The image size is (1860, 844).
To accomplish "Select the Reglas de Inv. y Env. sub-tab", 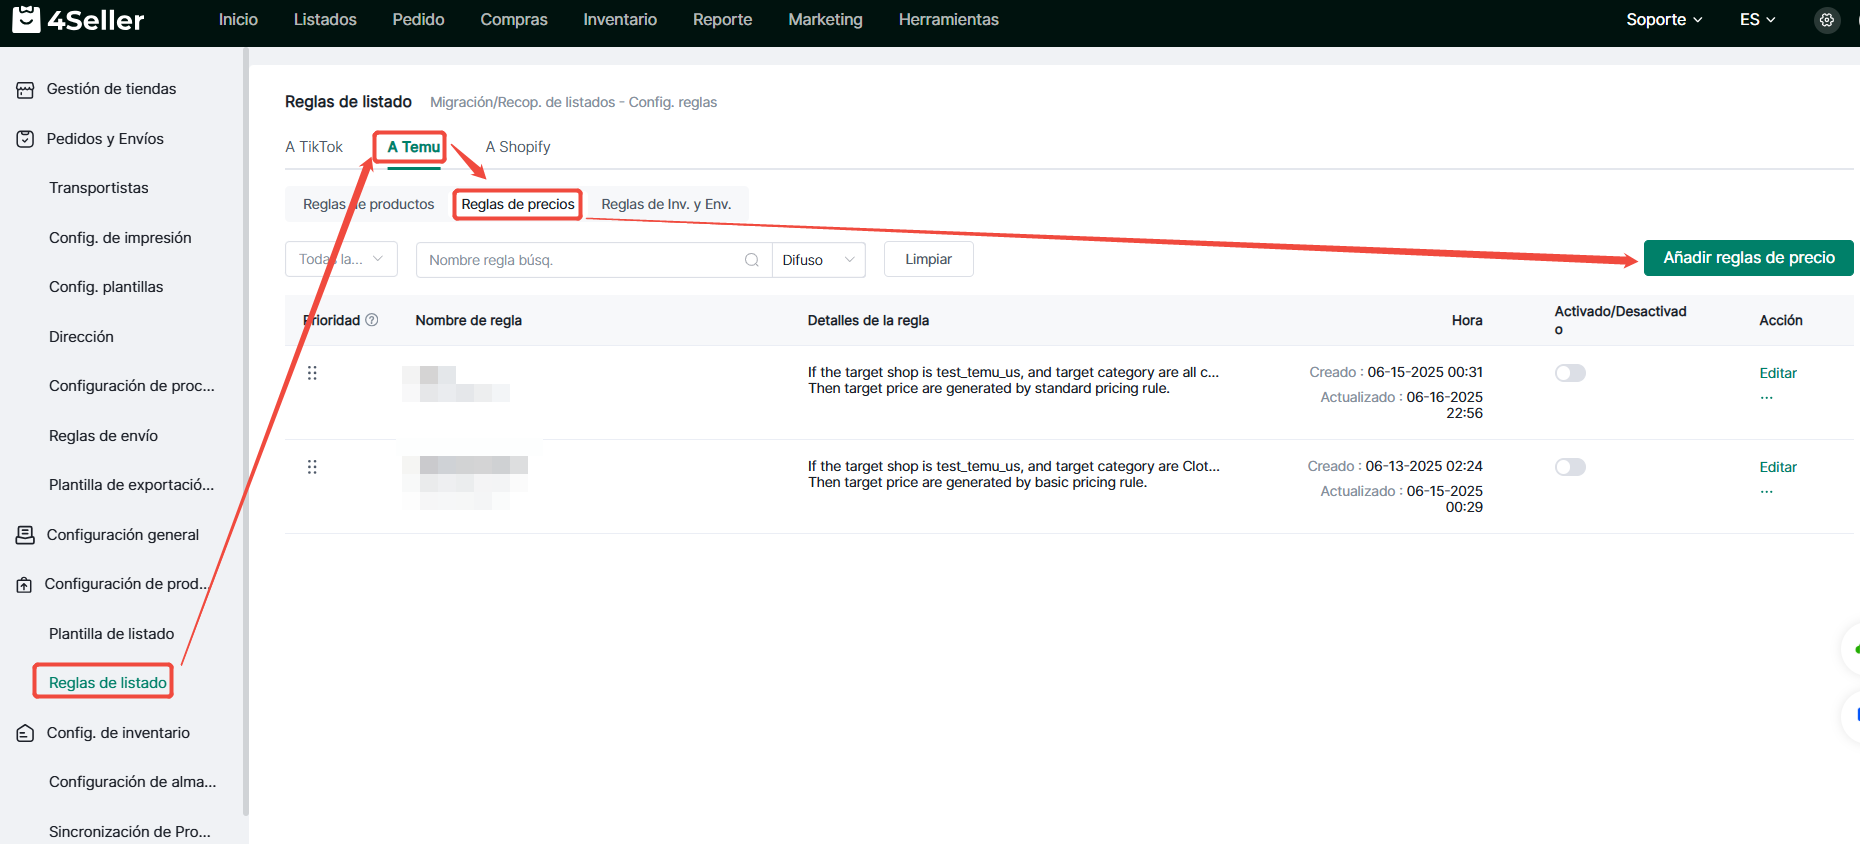I will [666, 204].
